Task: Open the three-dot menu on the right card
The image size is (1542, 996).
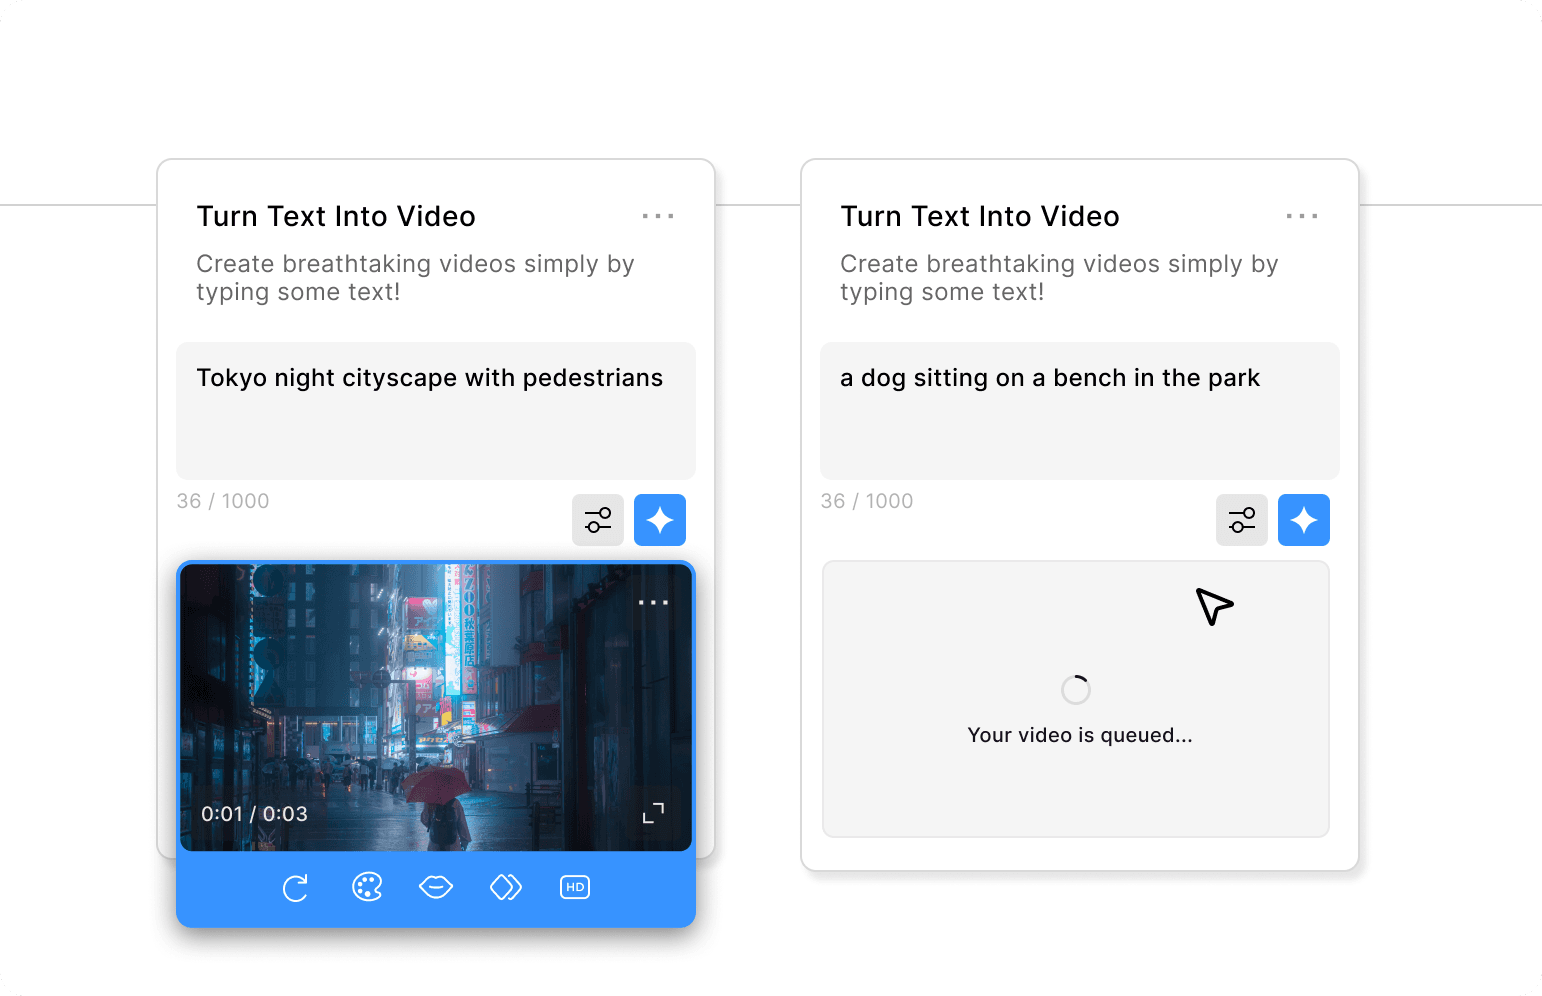Action: coord(1302,216)
